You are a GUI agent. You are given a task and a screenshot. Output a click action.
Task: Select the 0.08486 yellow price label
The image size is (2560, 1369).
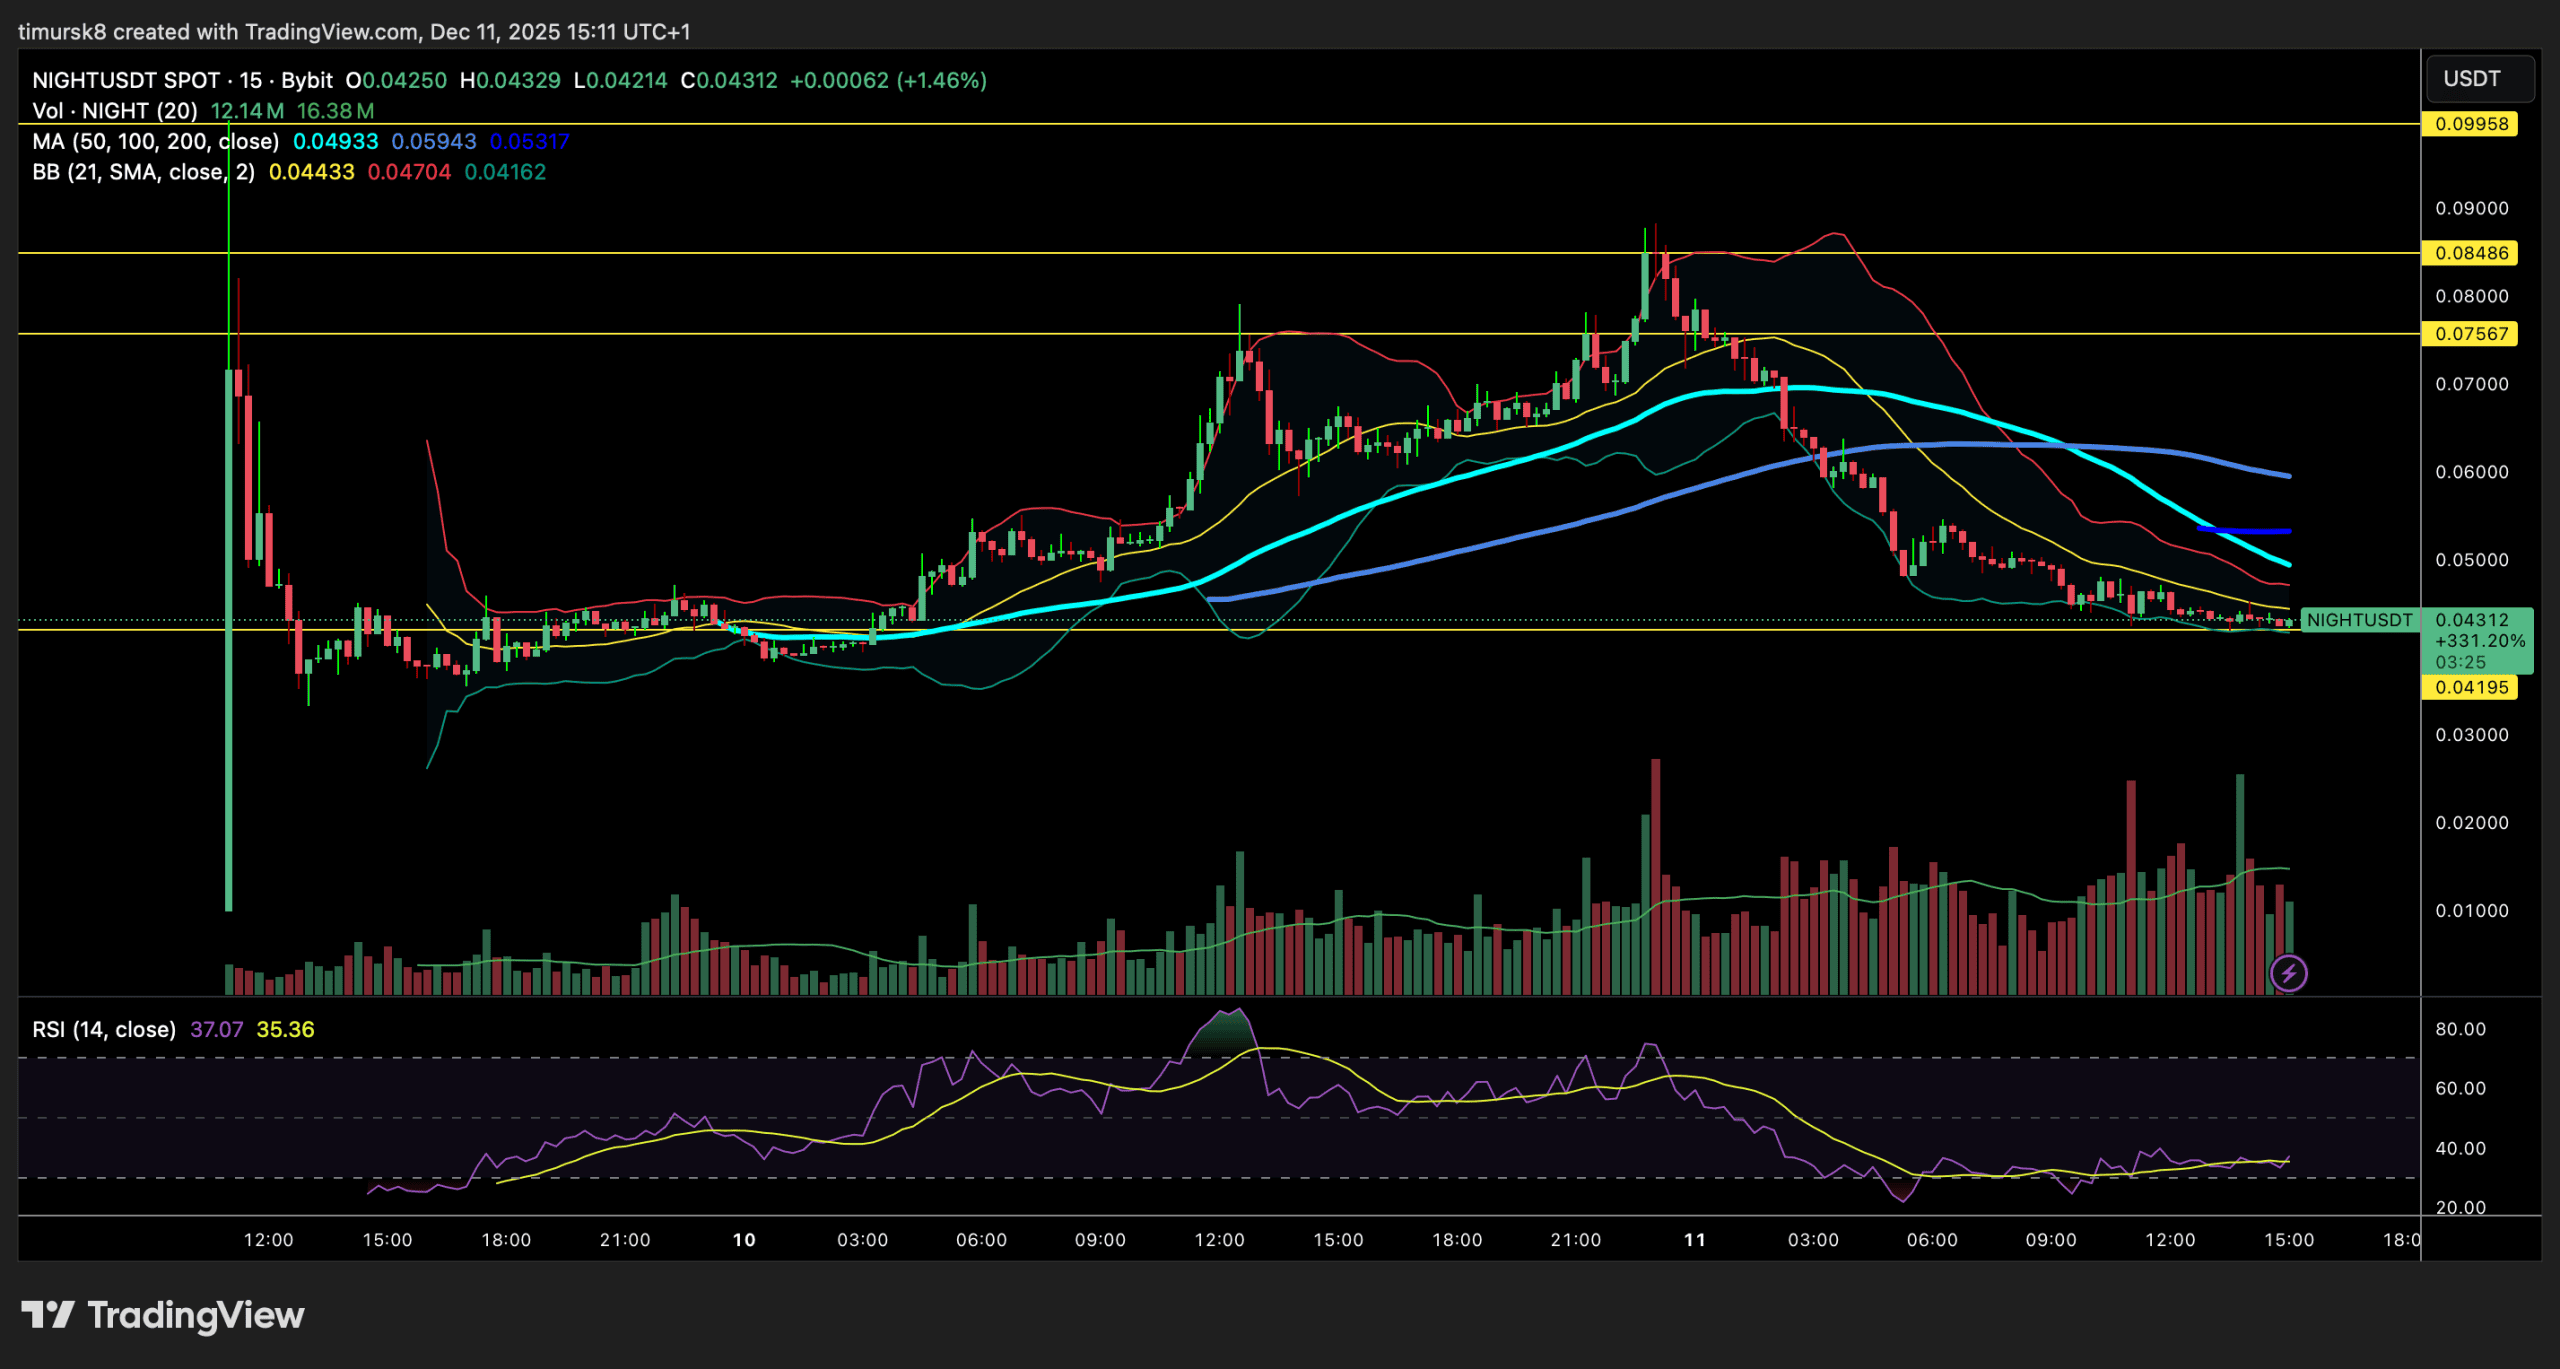coord(2470,253)
